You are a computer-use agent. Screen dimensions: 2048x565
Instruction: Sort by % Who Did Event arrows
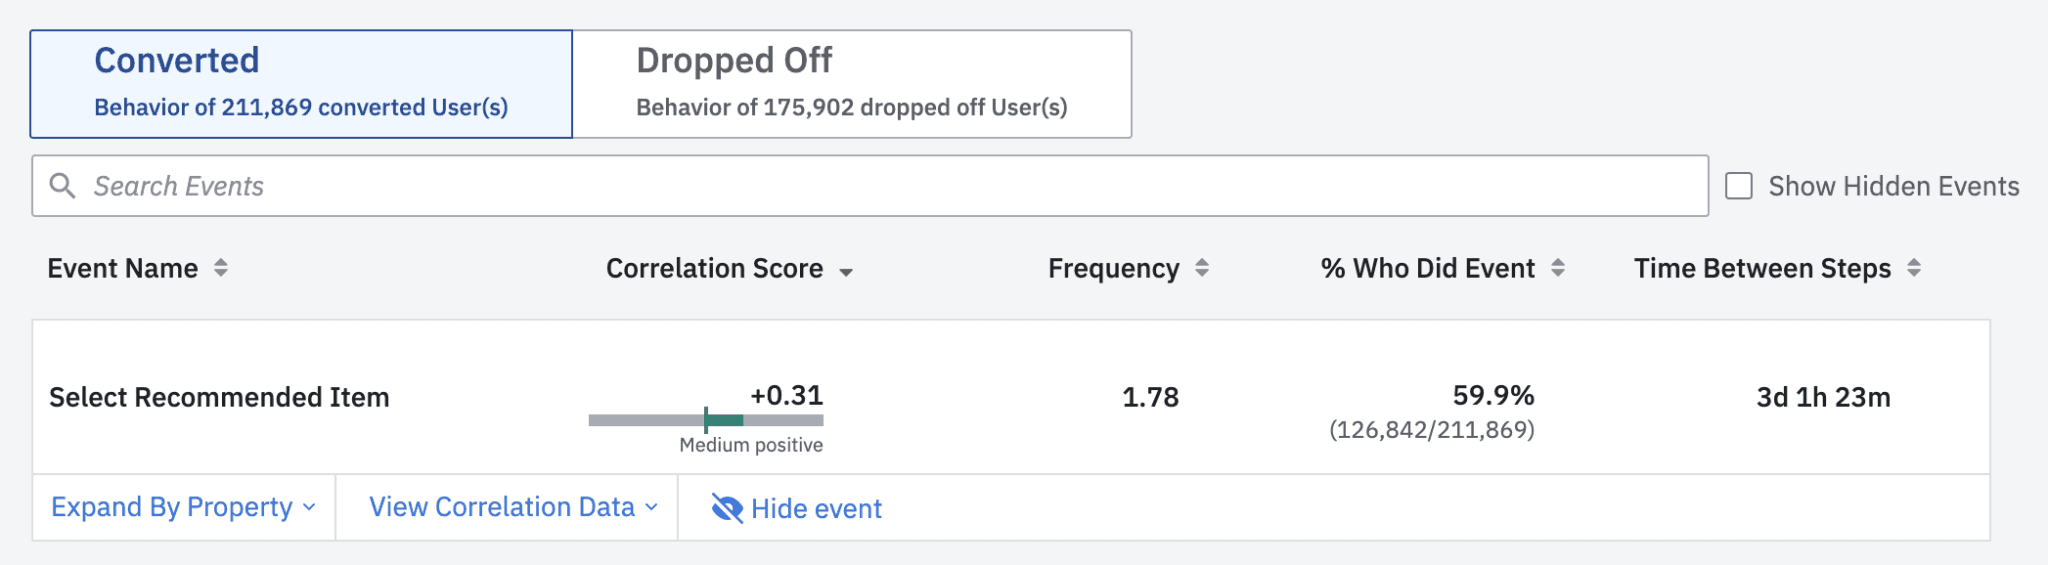pos(1557,268)
